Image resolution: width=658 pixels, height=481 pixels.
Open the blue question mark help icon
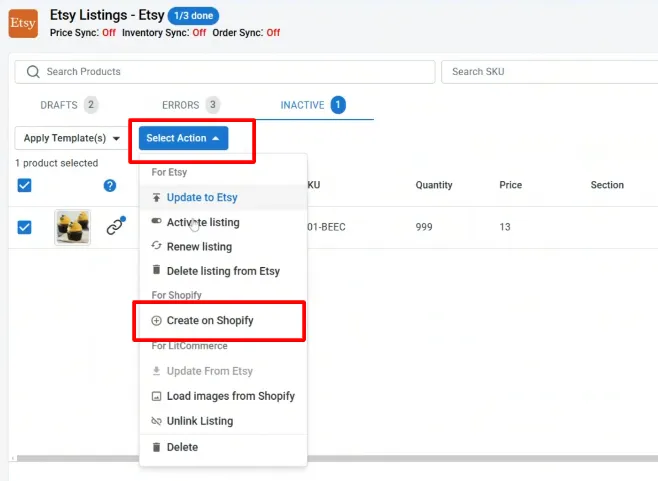[x=110, y=186]
